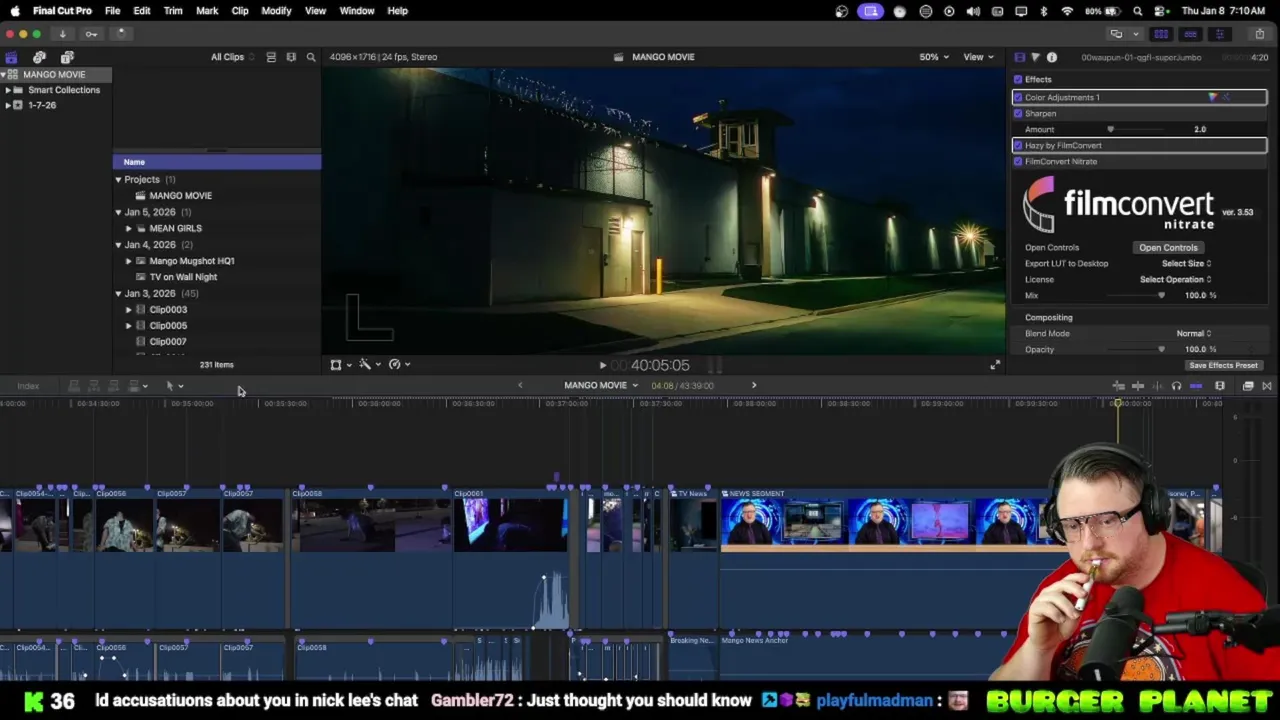The height and width of the screenshot is (720, 1280).
Task: Play the viewer with play button
Action: coord(602,366)
